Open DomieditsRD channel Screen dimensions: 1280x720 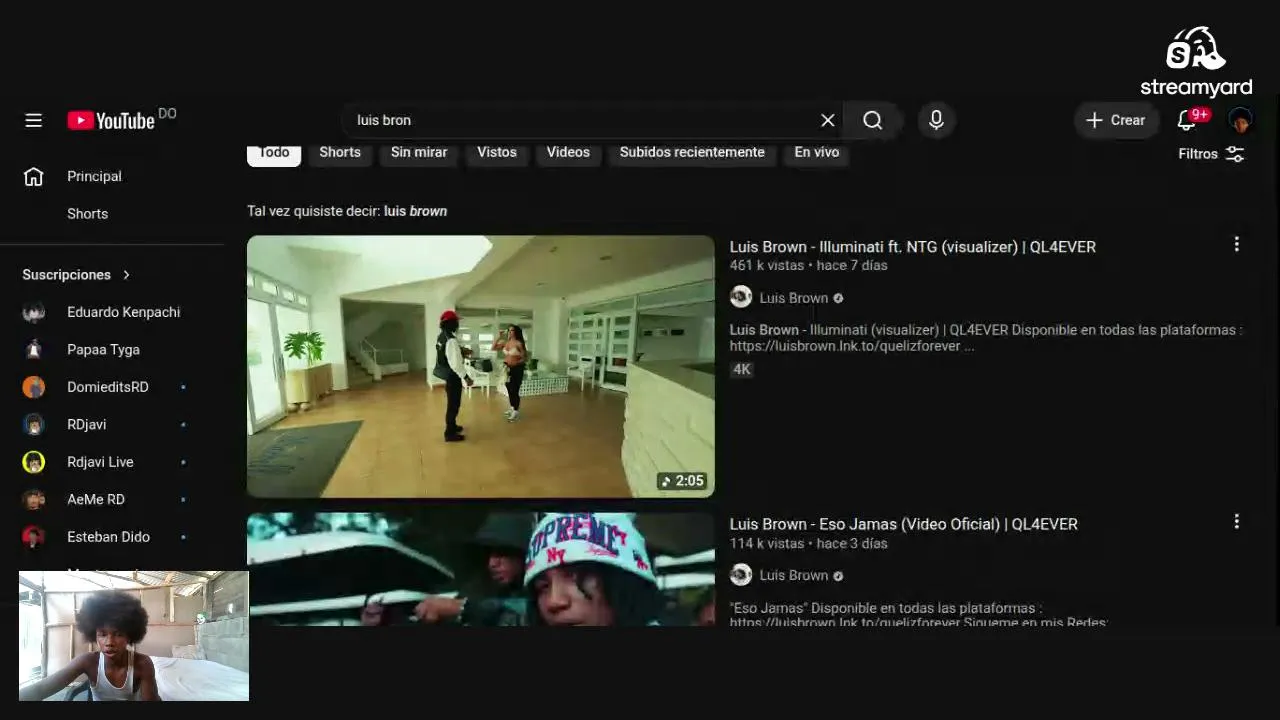click(x=112, y=387)
